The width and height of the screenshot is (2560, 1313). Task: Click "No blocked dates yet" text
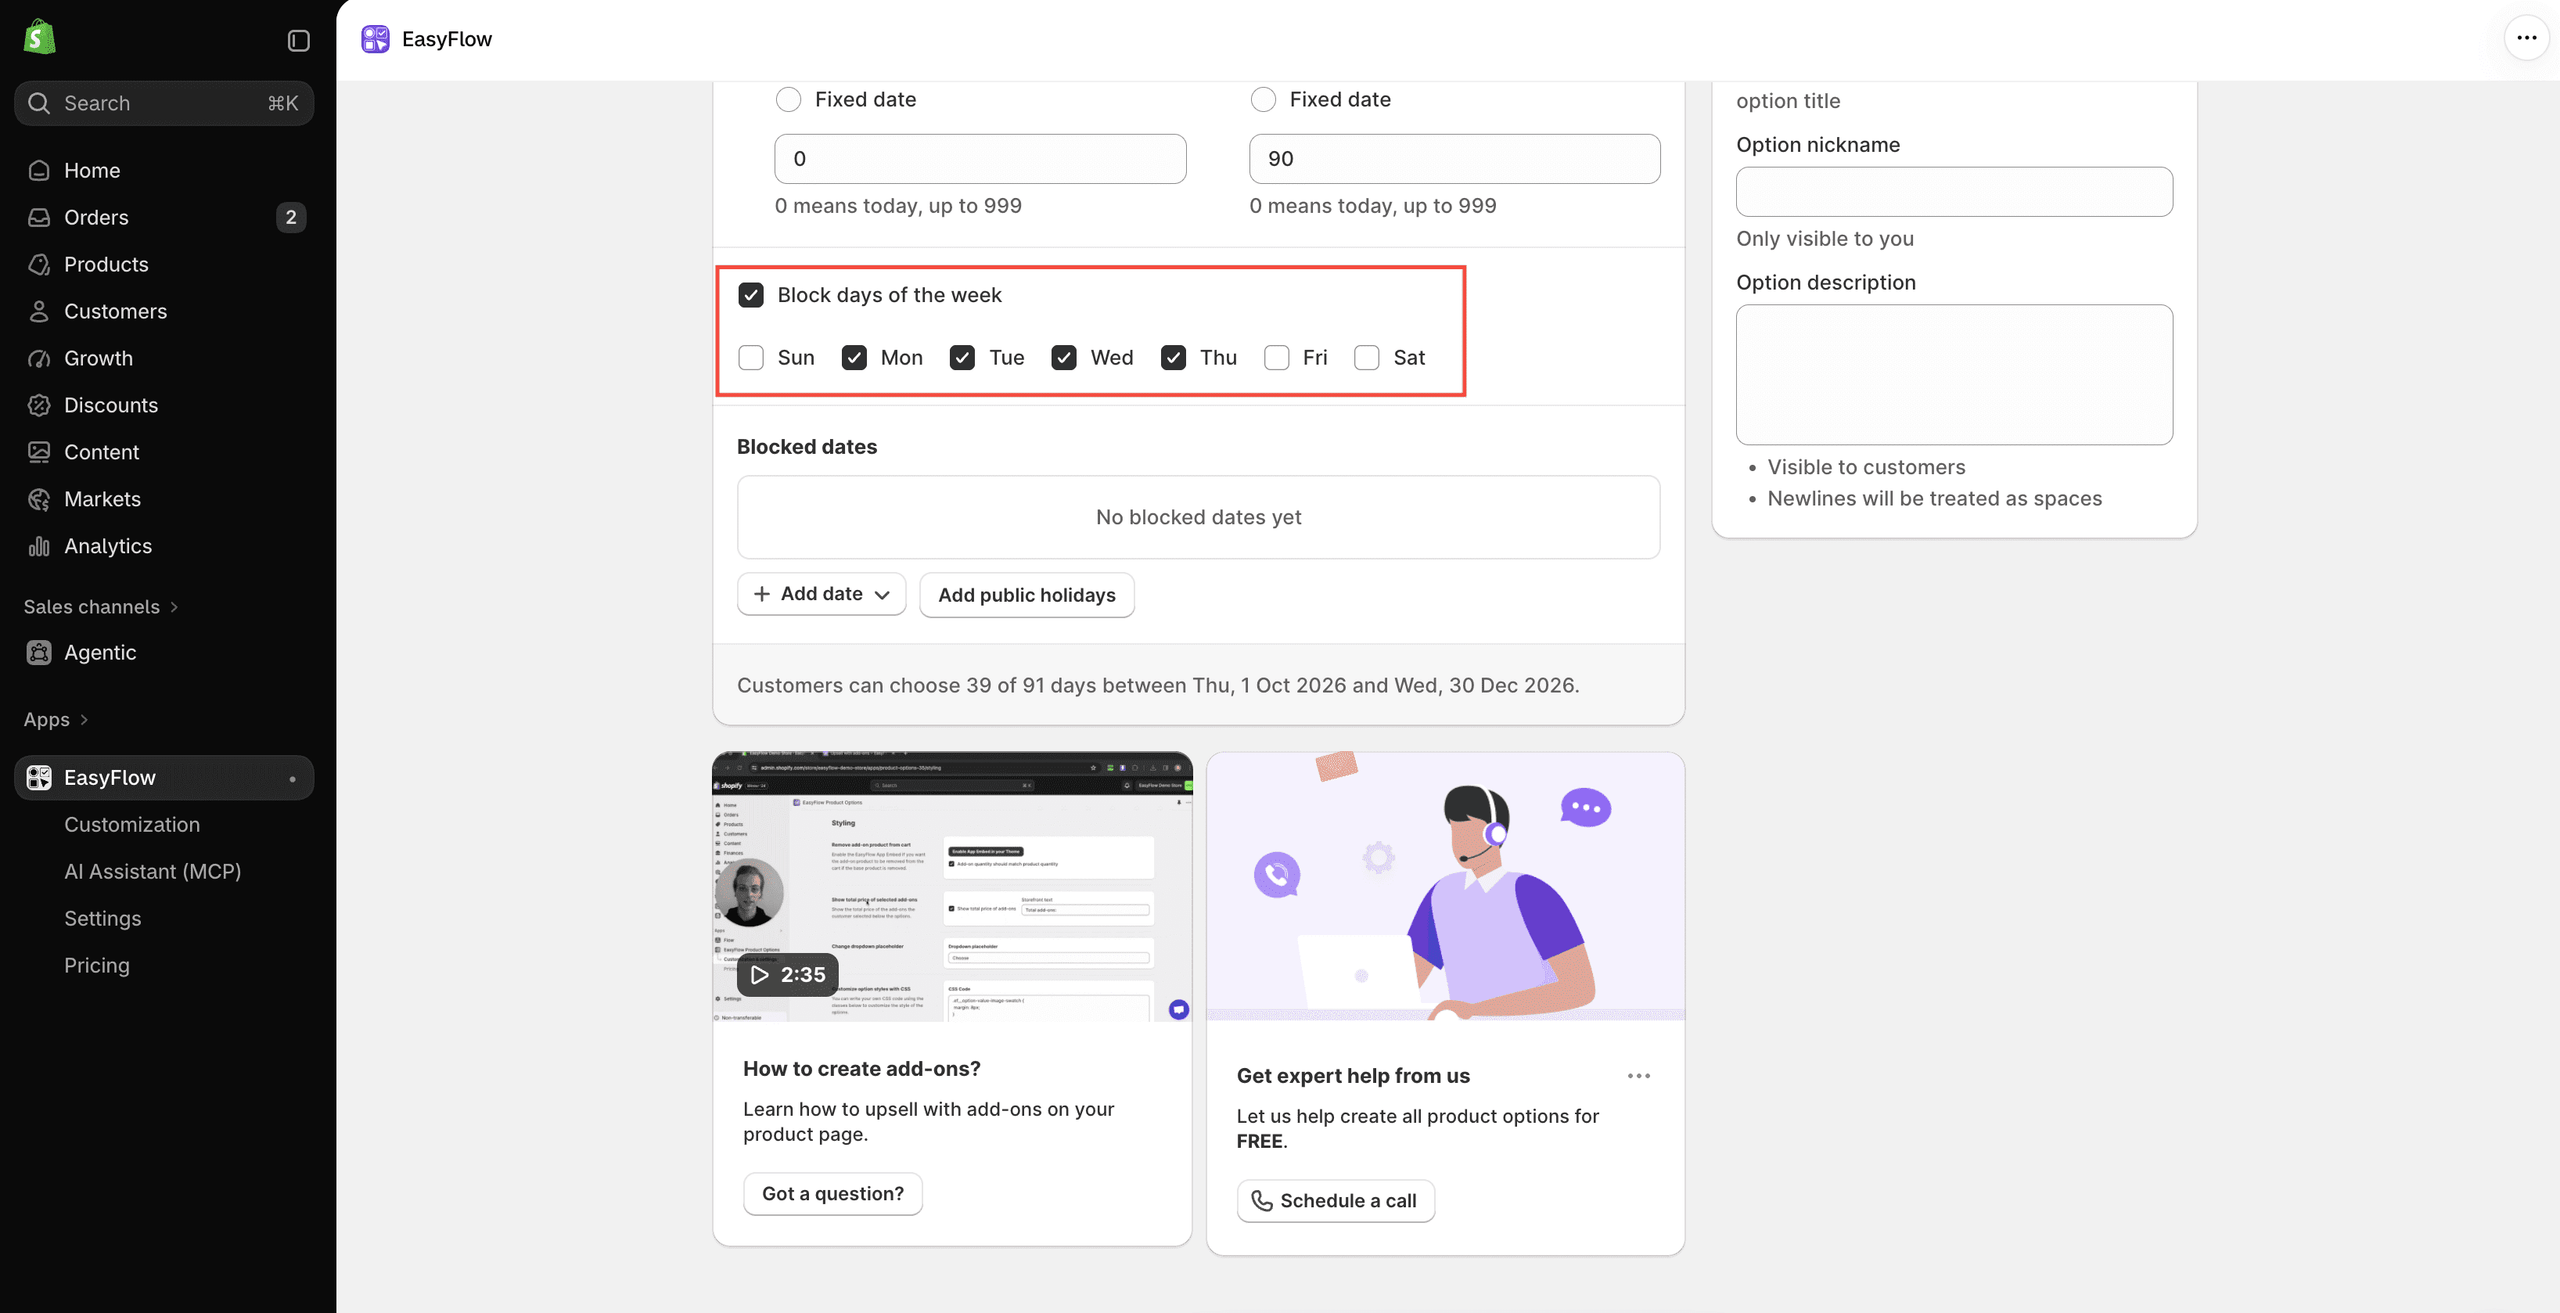tap(1198, 517)
